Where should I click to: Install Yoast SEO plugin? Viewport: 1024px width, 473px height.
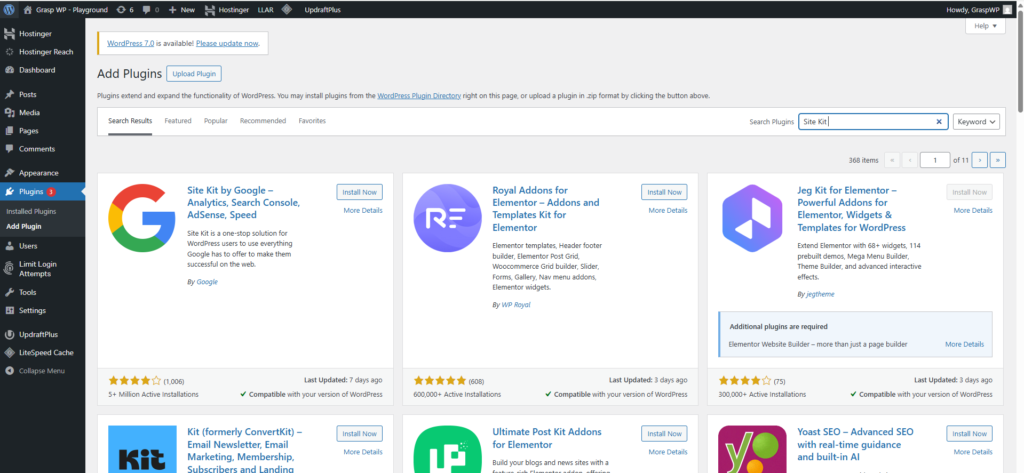pyautogui.click(x=970, y=434)
